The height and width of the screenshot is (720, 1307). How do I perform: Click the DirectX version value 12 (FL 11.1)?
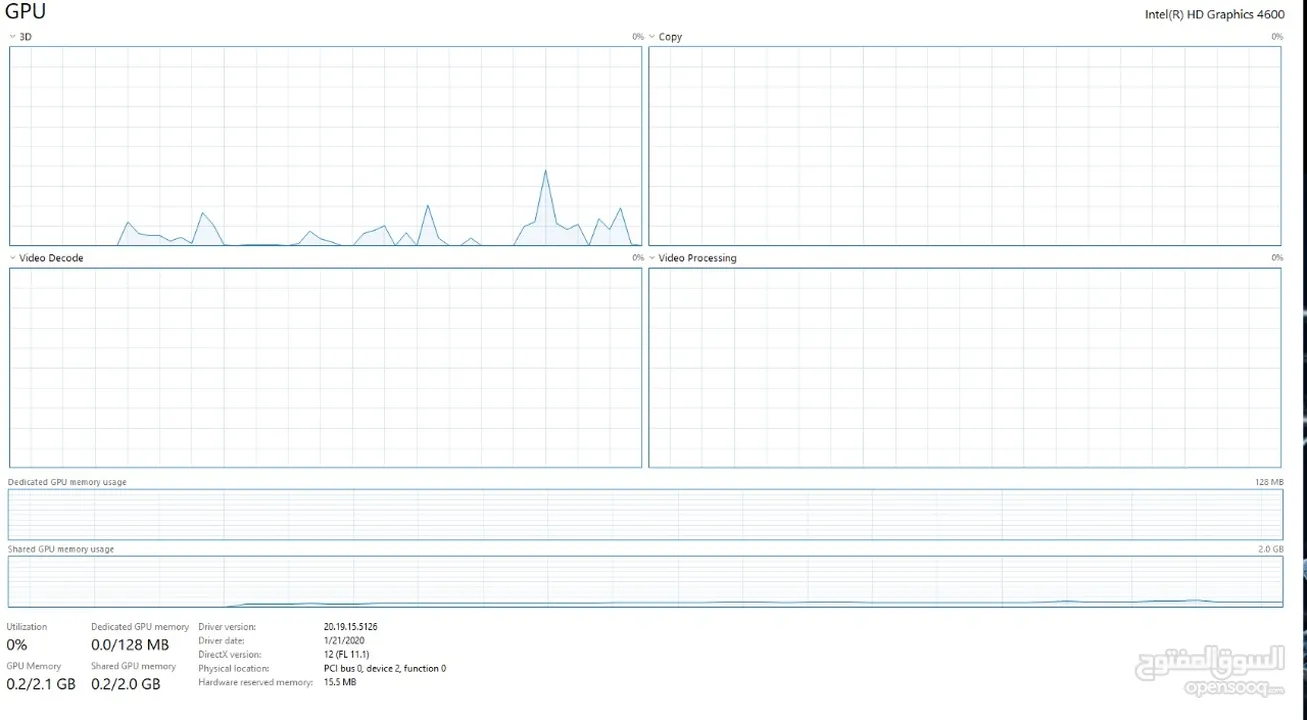click(x=346, y=654)
